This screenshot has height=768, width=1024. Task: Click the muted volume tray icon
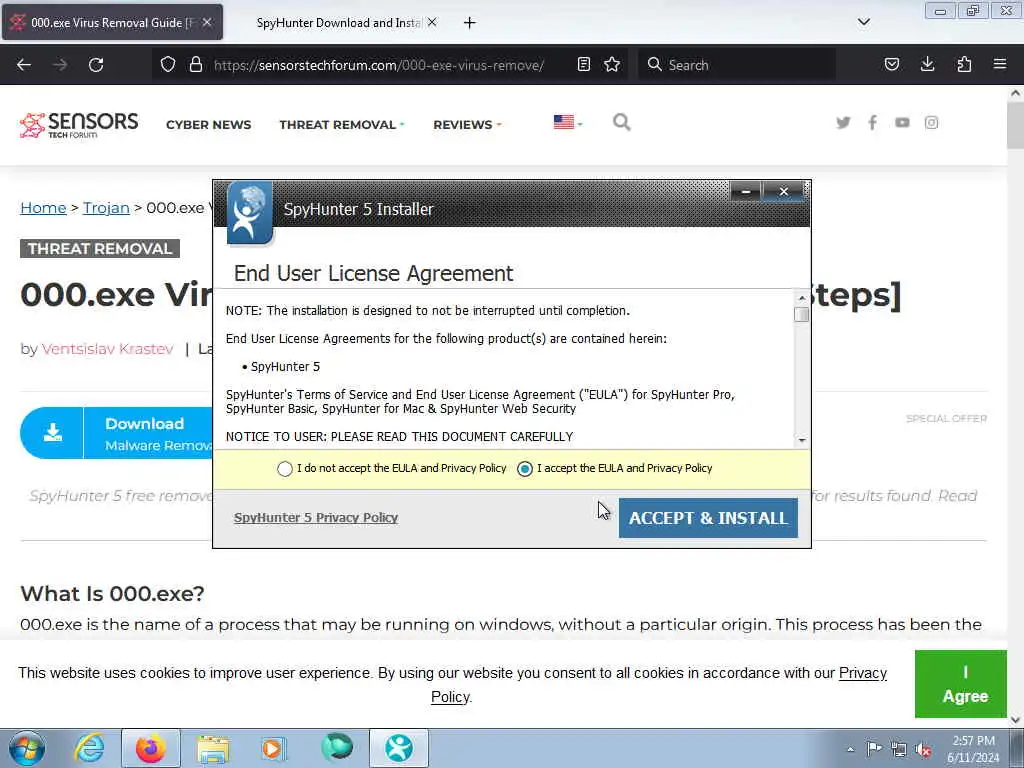(923, 749)
